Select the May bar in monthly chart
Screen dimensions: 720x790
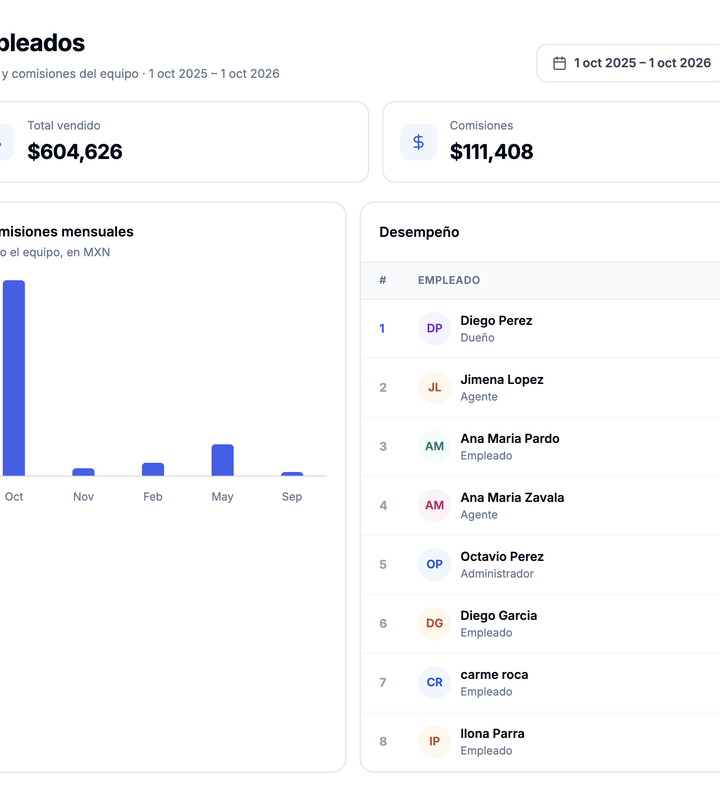click(x=222, y=460)
